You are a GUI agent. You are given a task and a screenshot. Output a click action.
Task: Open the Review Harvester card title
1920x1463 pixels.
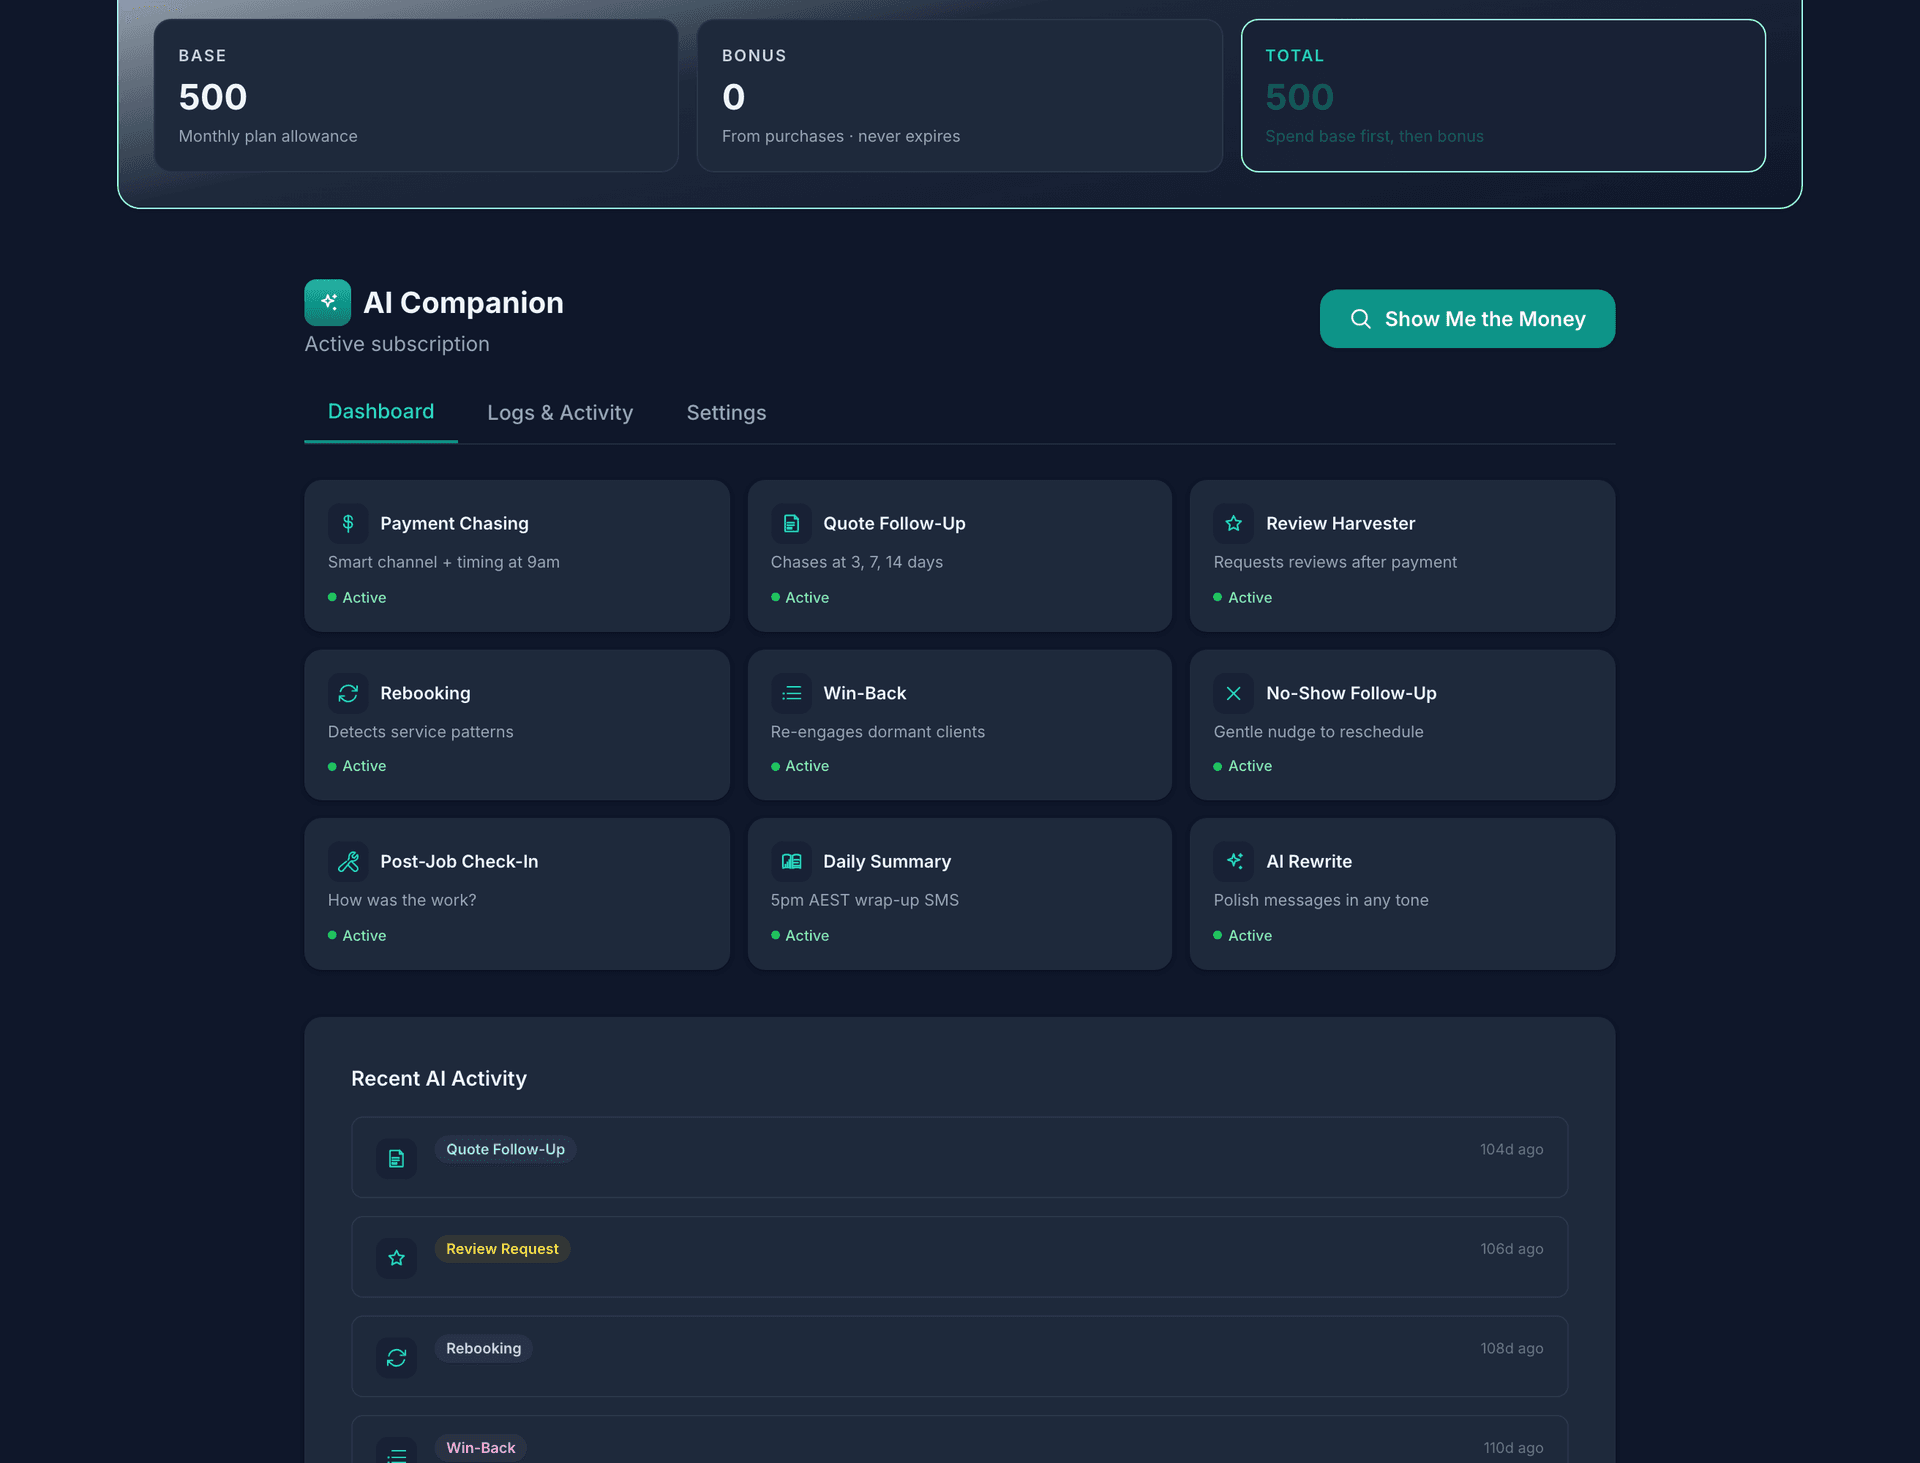tap(1340, 523)
